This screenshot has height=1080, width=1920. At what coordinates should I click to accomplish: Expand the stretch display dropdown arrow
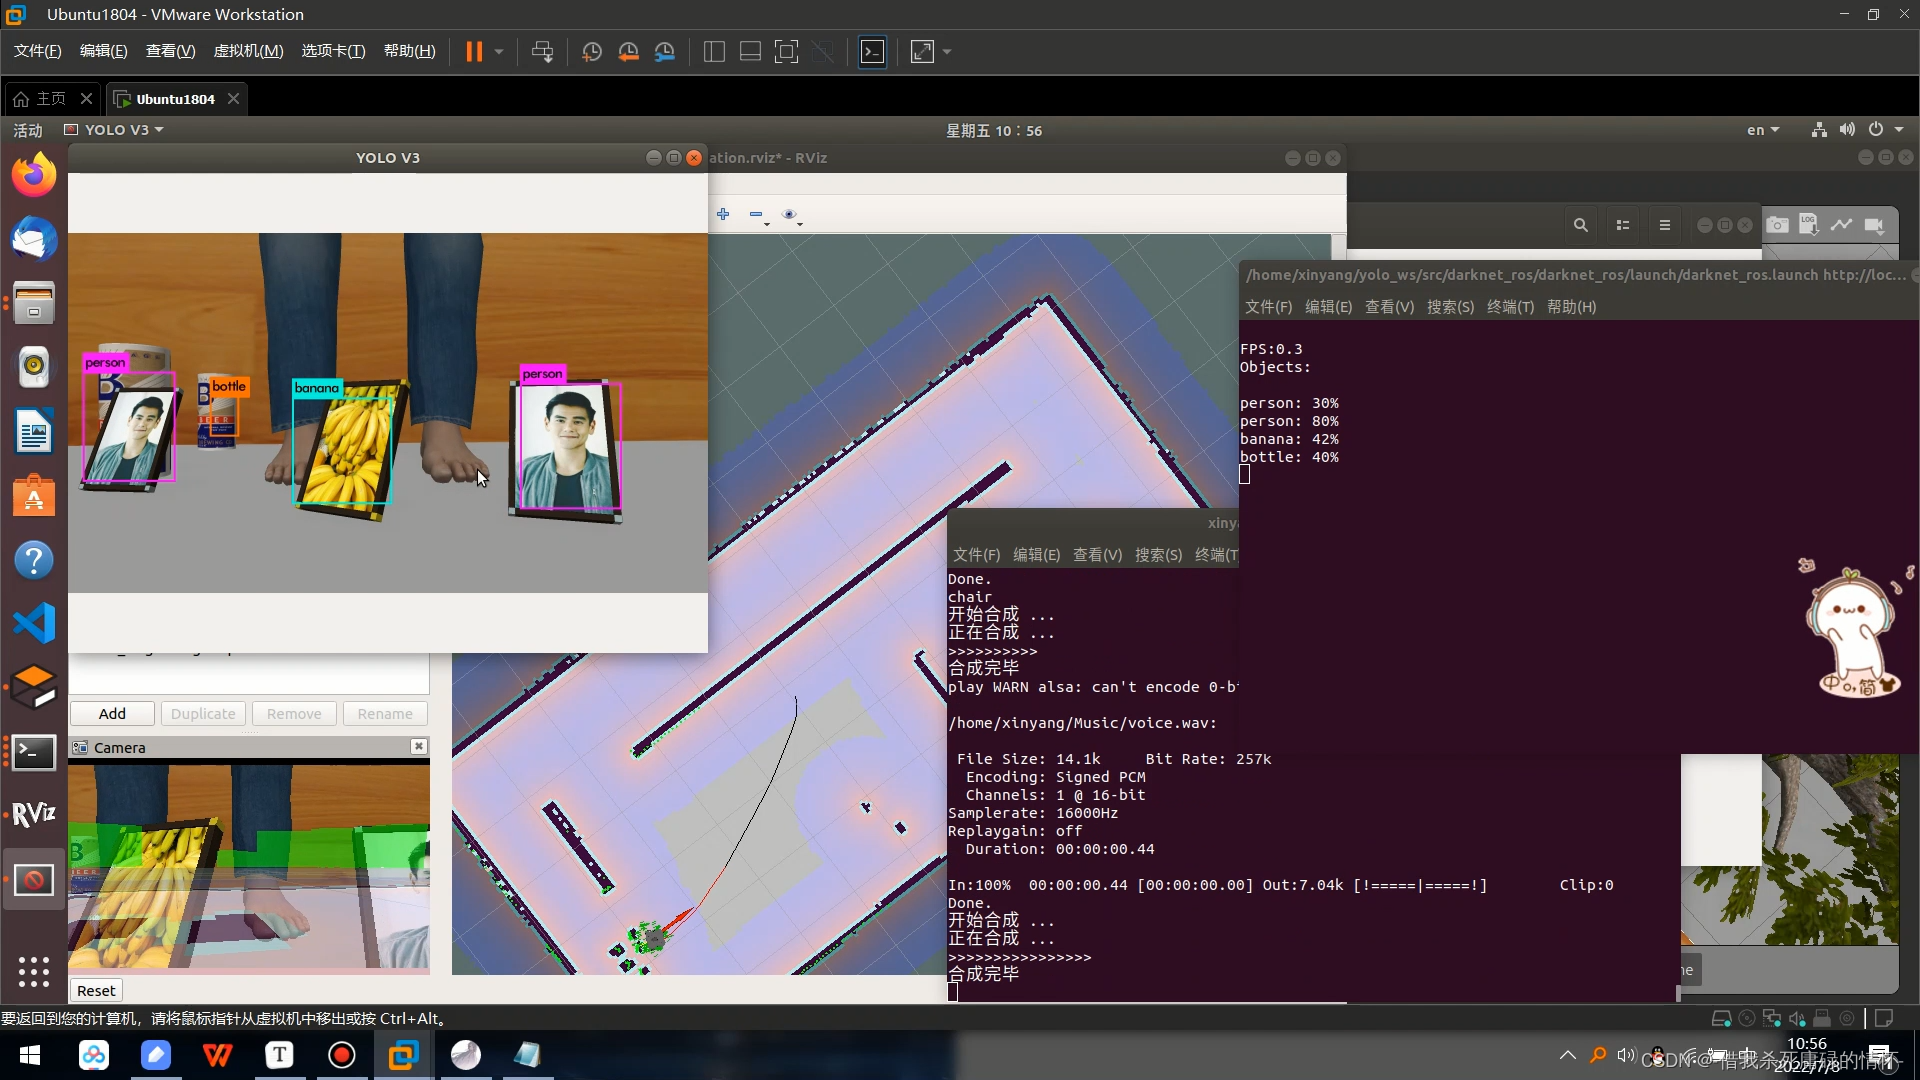(x=947, y=51)
